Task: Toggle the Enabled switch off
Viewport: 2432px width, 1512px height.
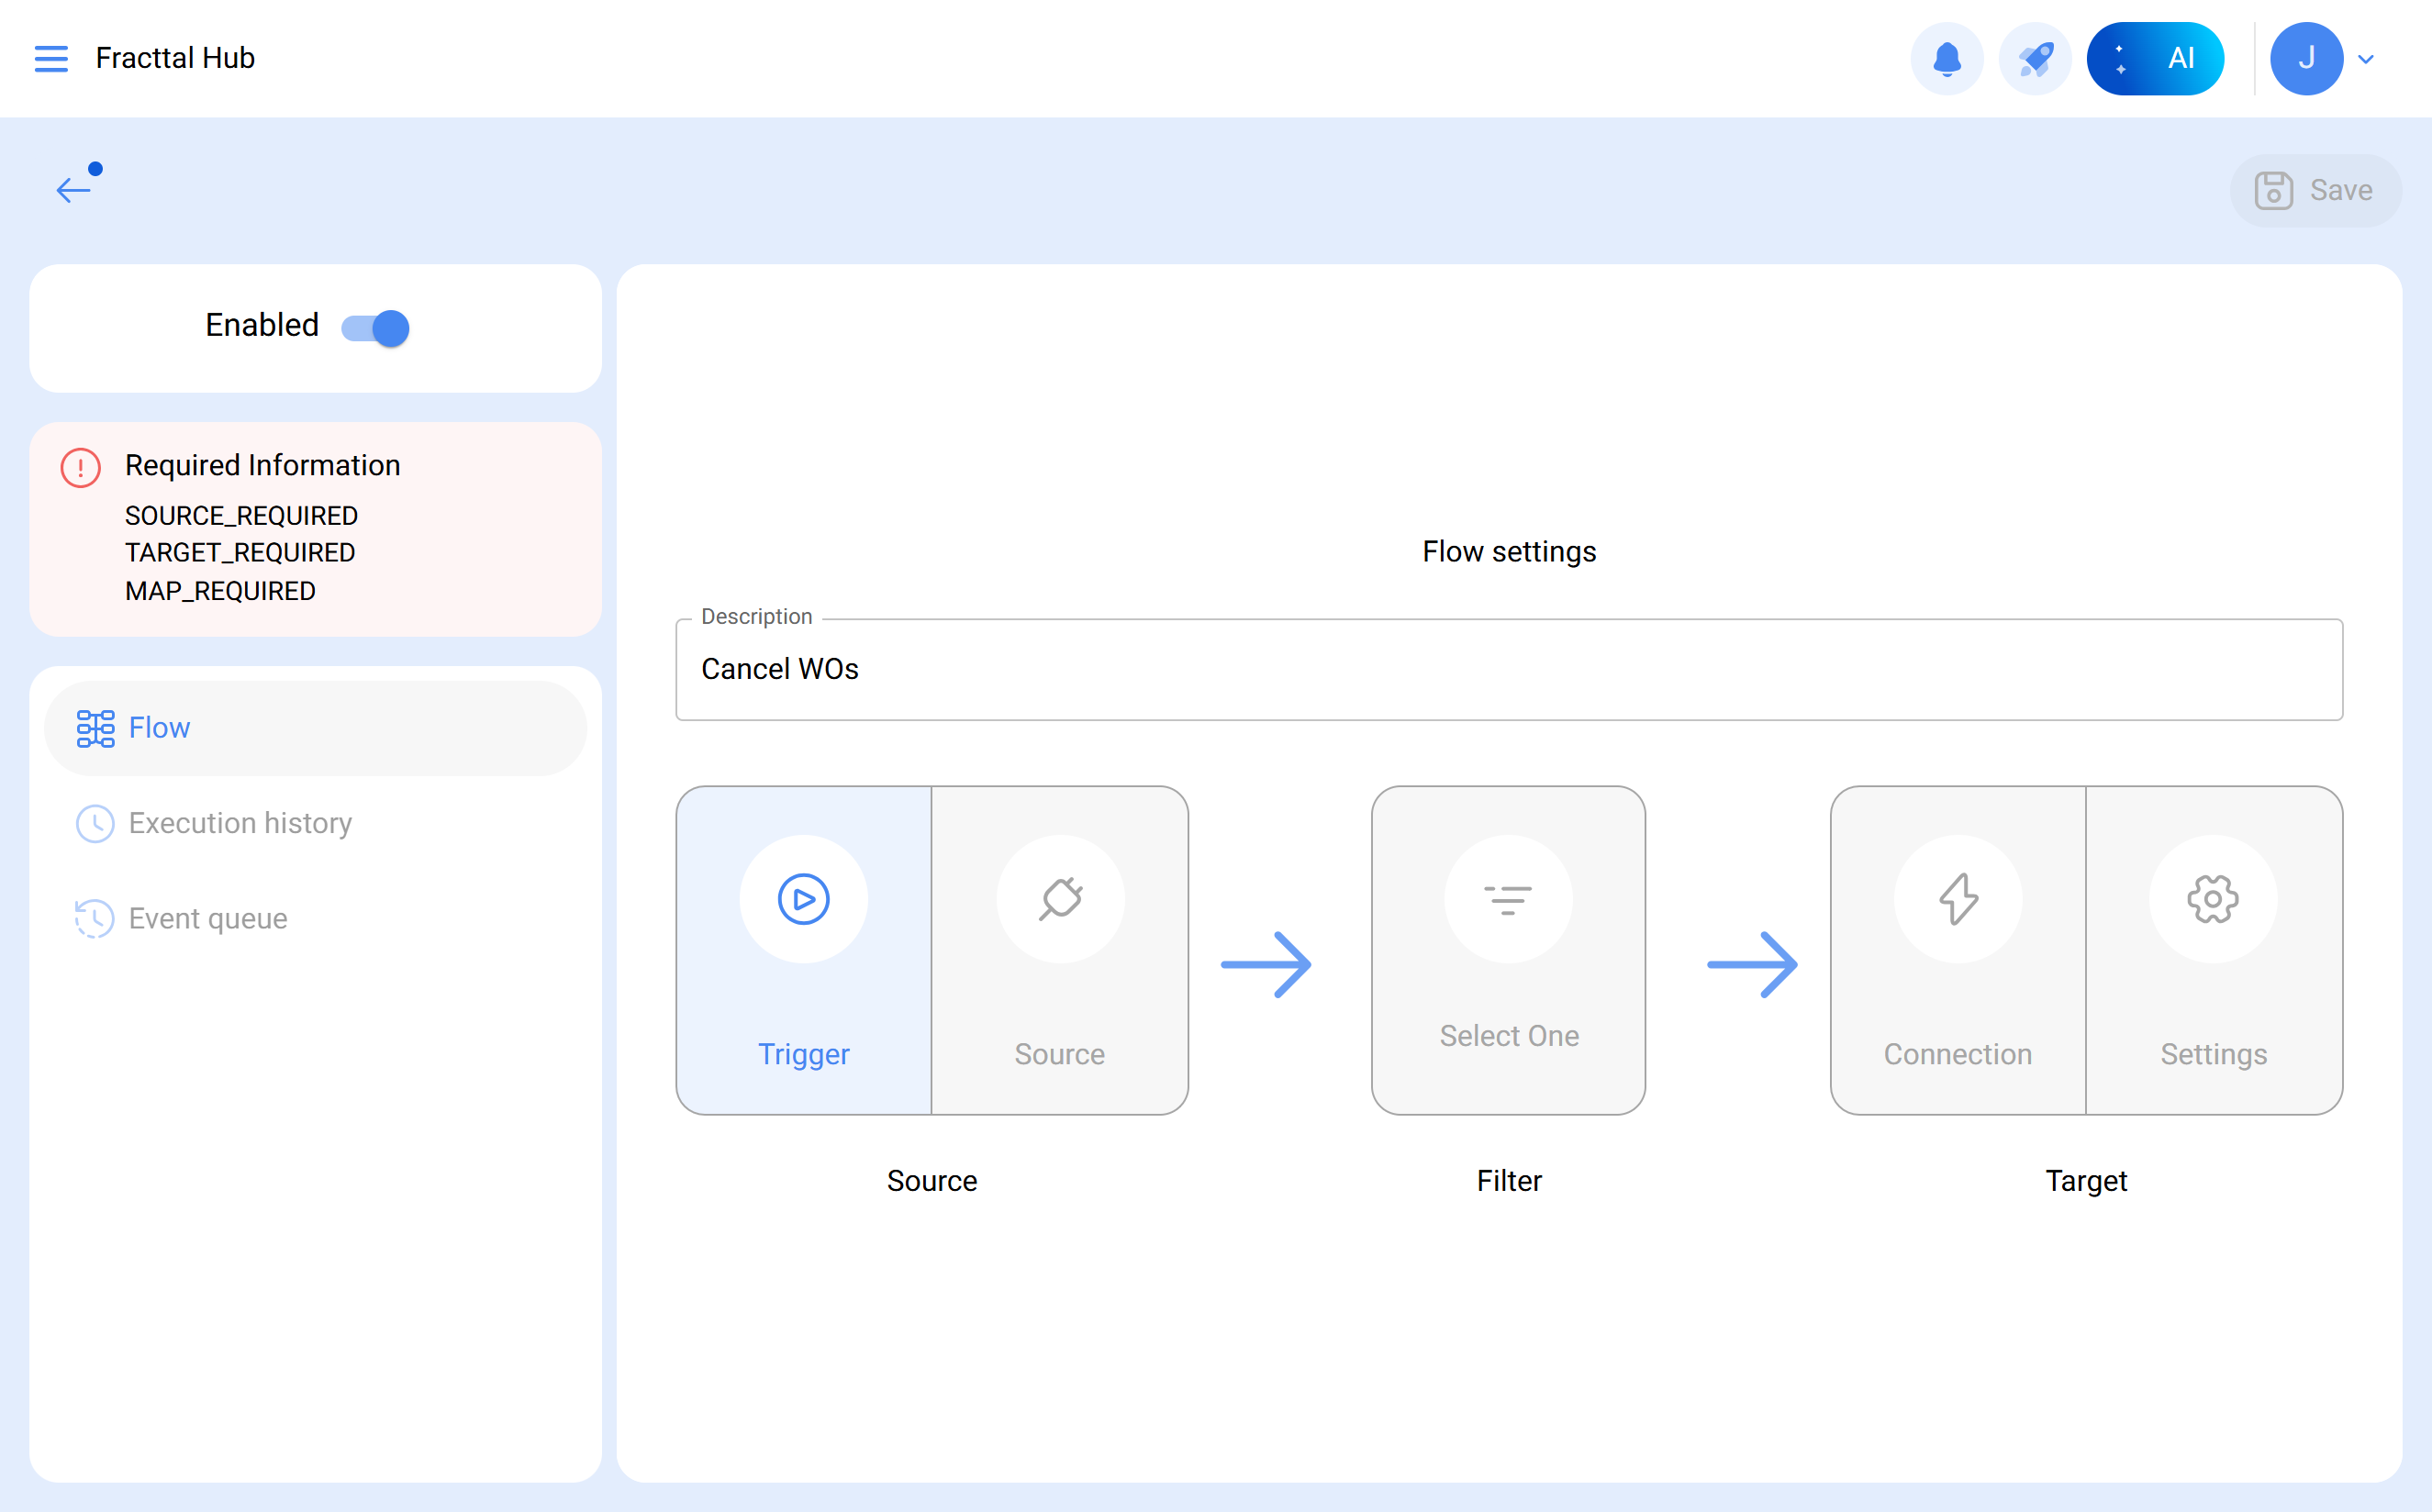Action: (376, 327)
